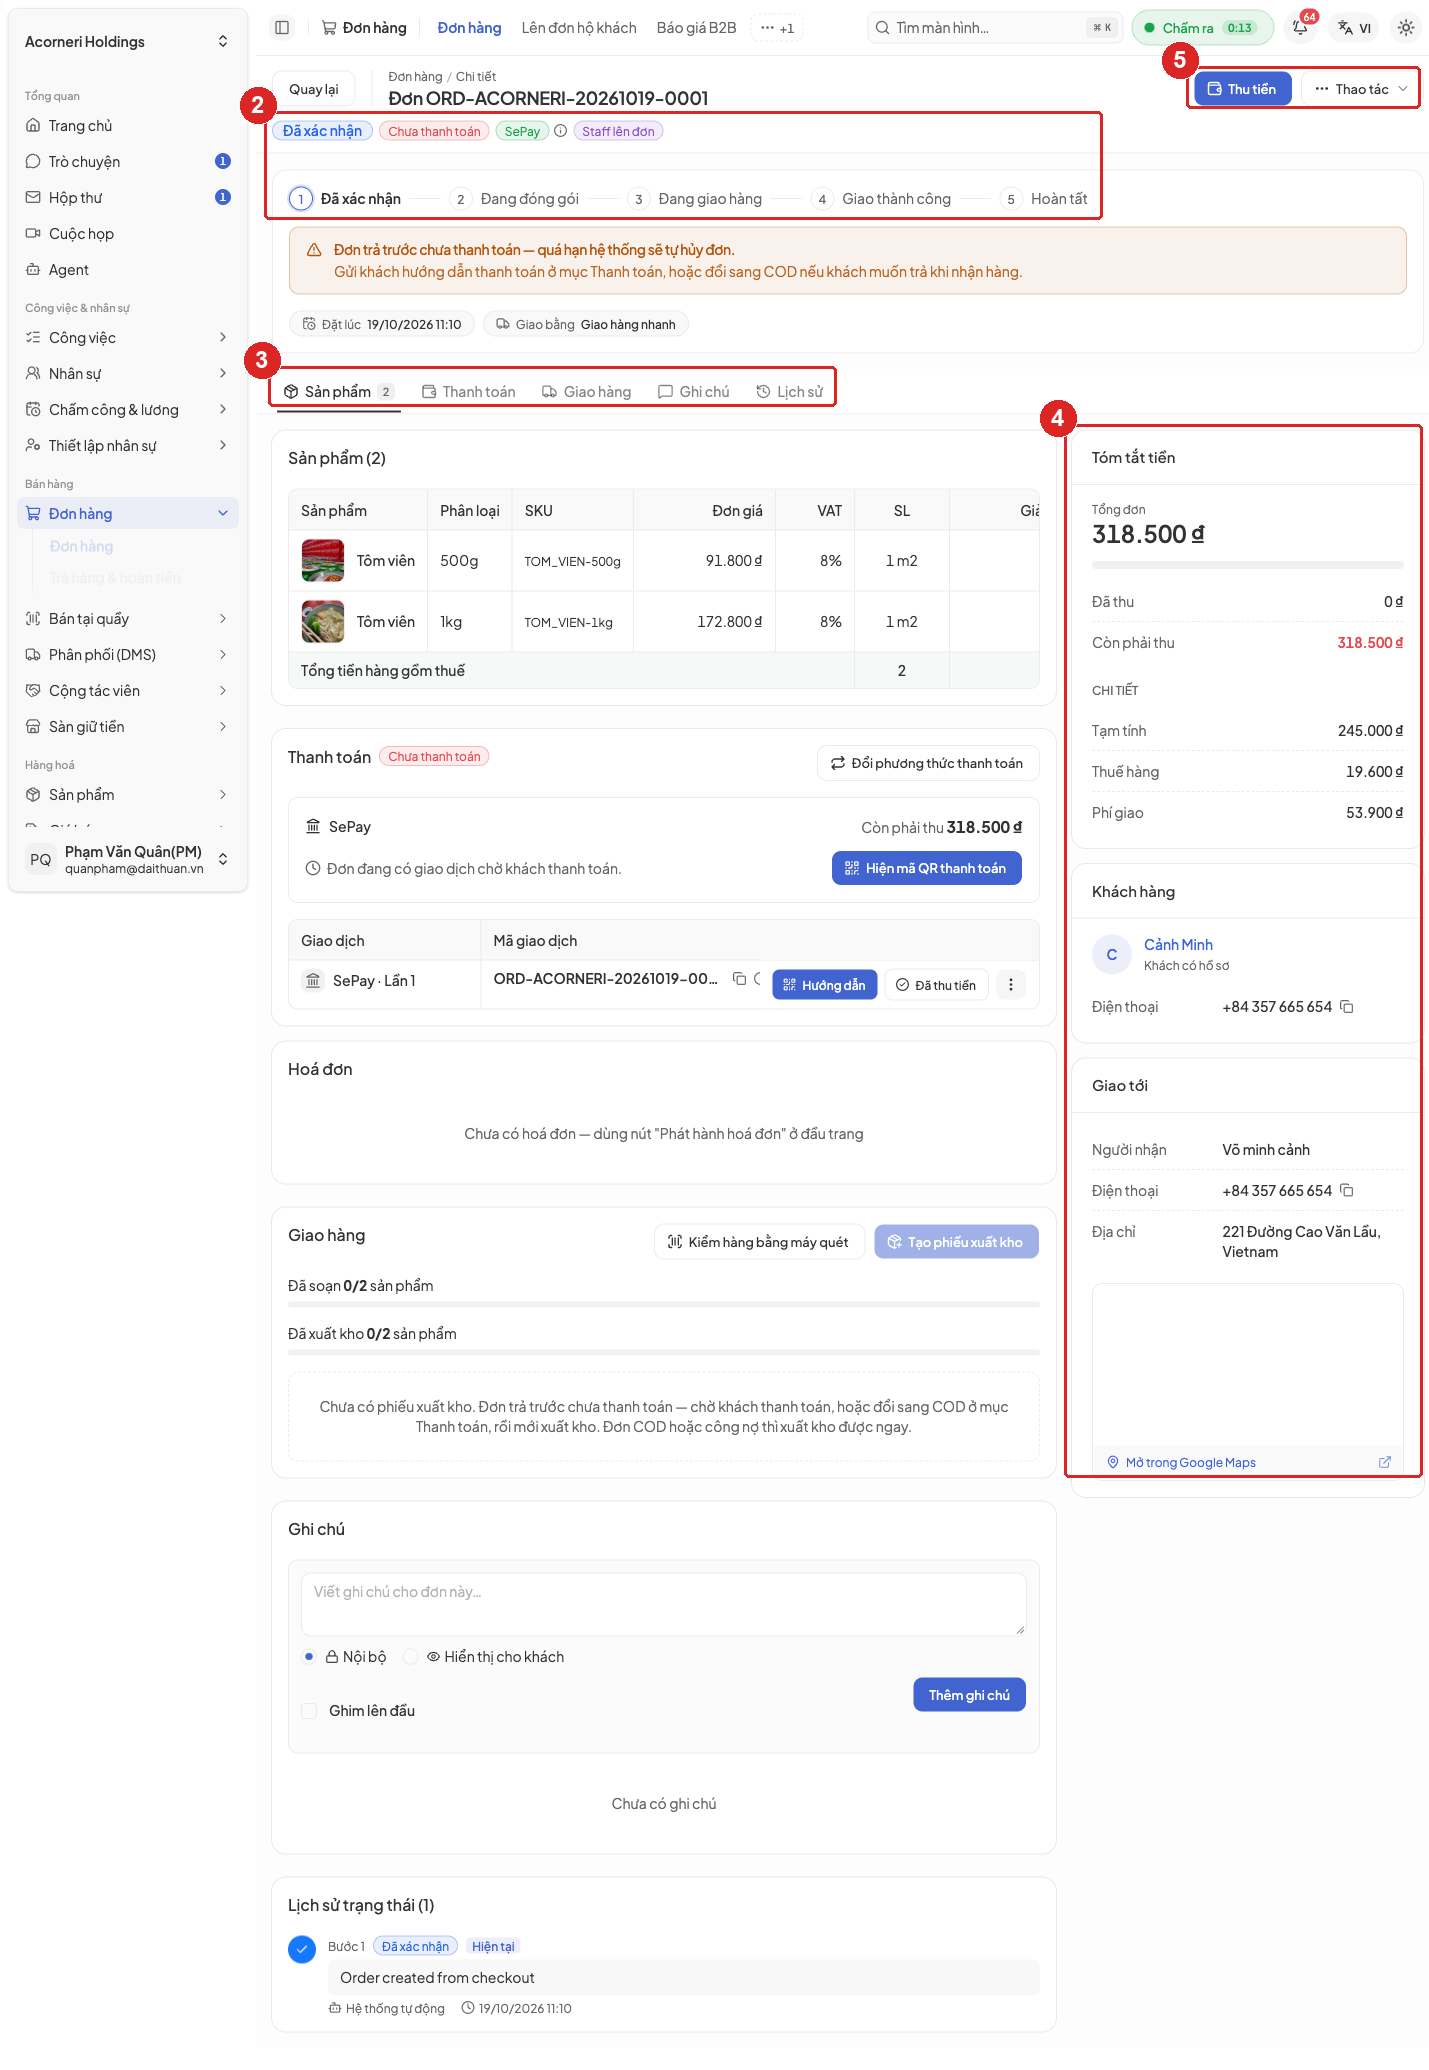Click the Thu tiền button
The height and width of the screenshot is (2070, 1429).
tap(1242, 89)
